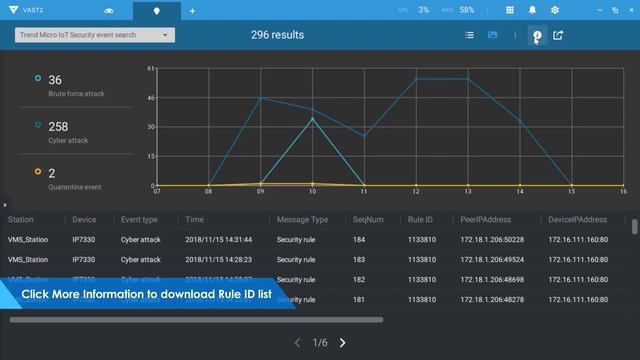Click the export results icon

tap(558, 35)
